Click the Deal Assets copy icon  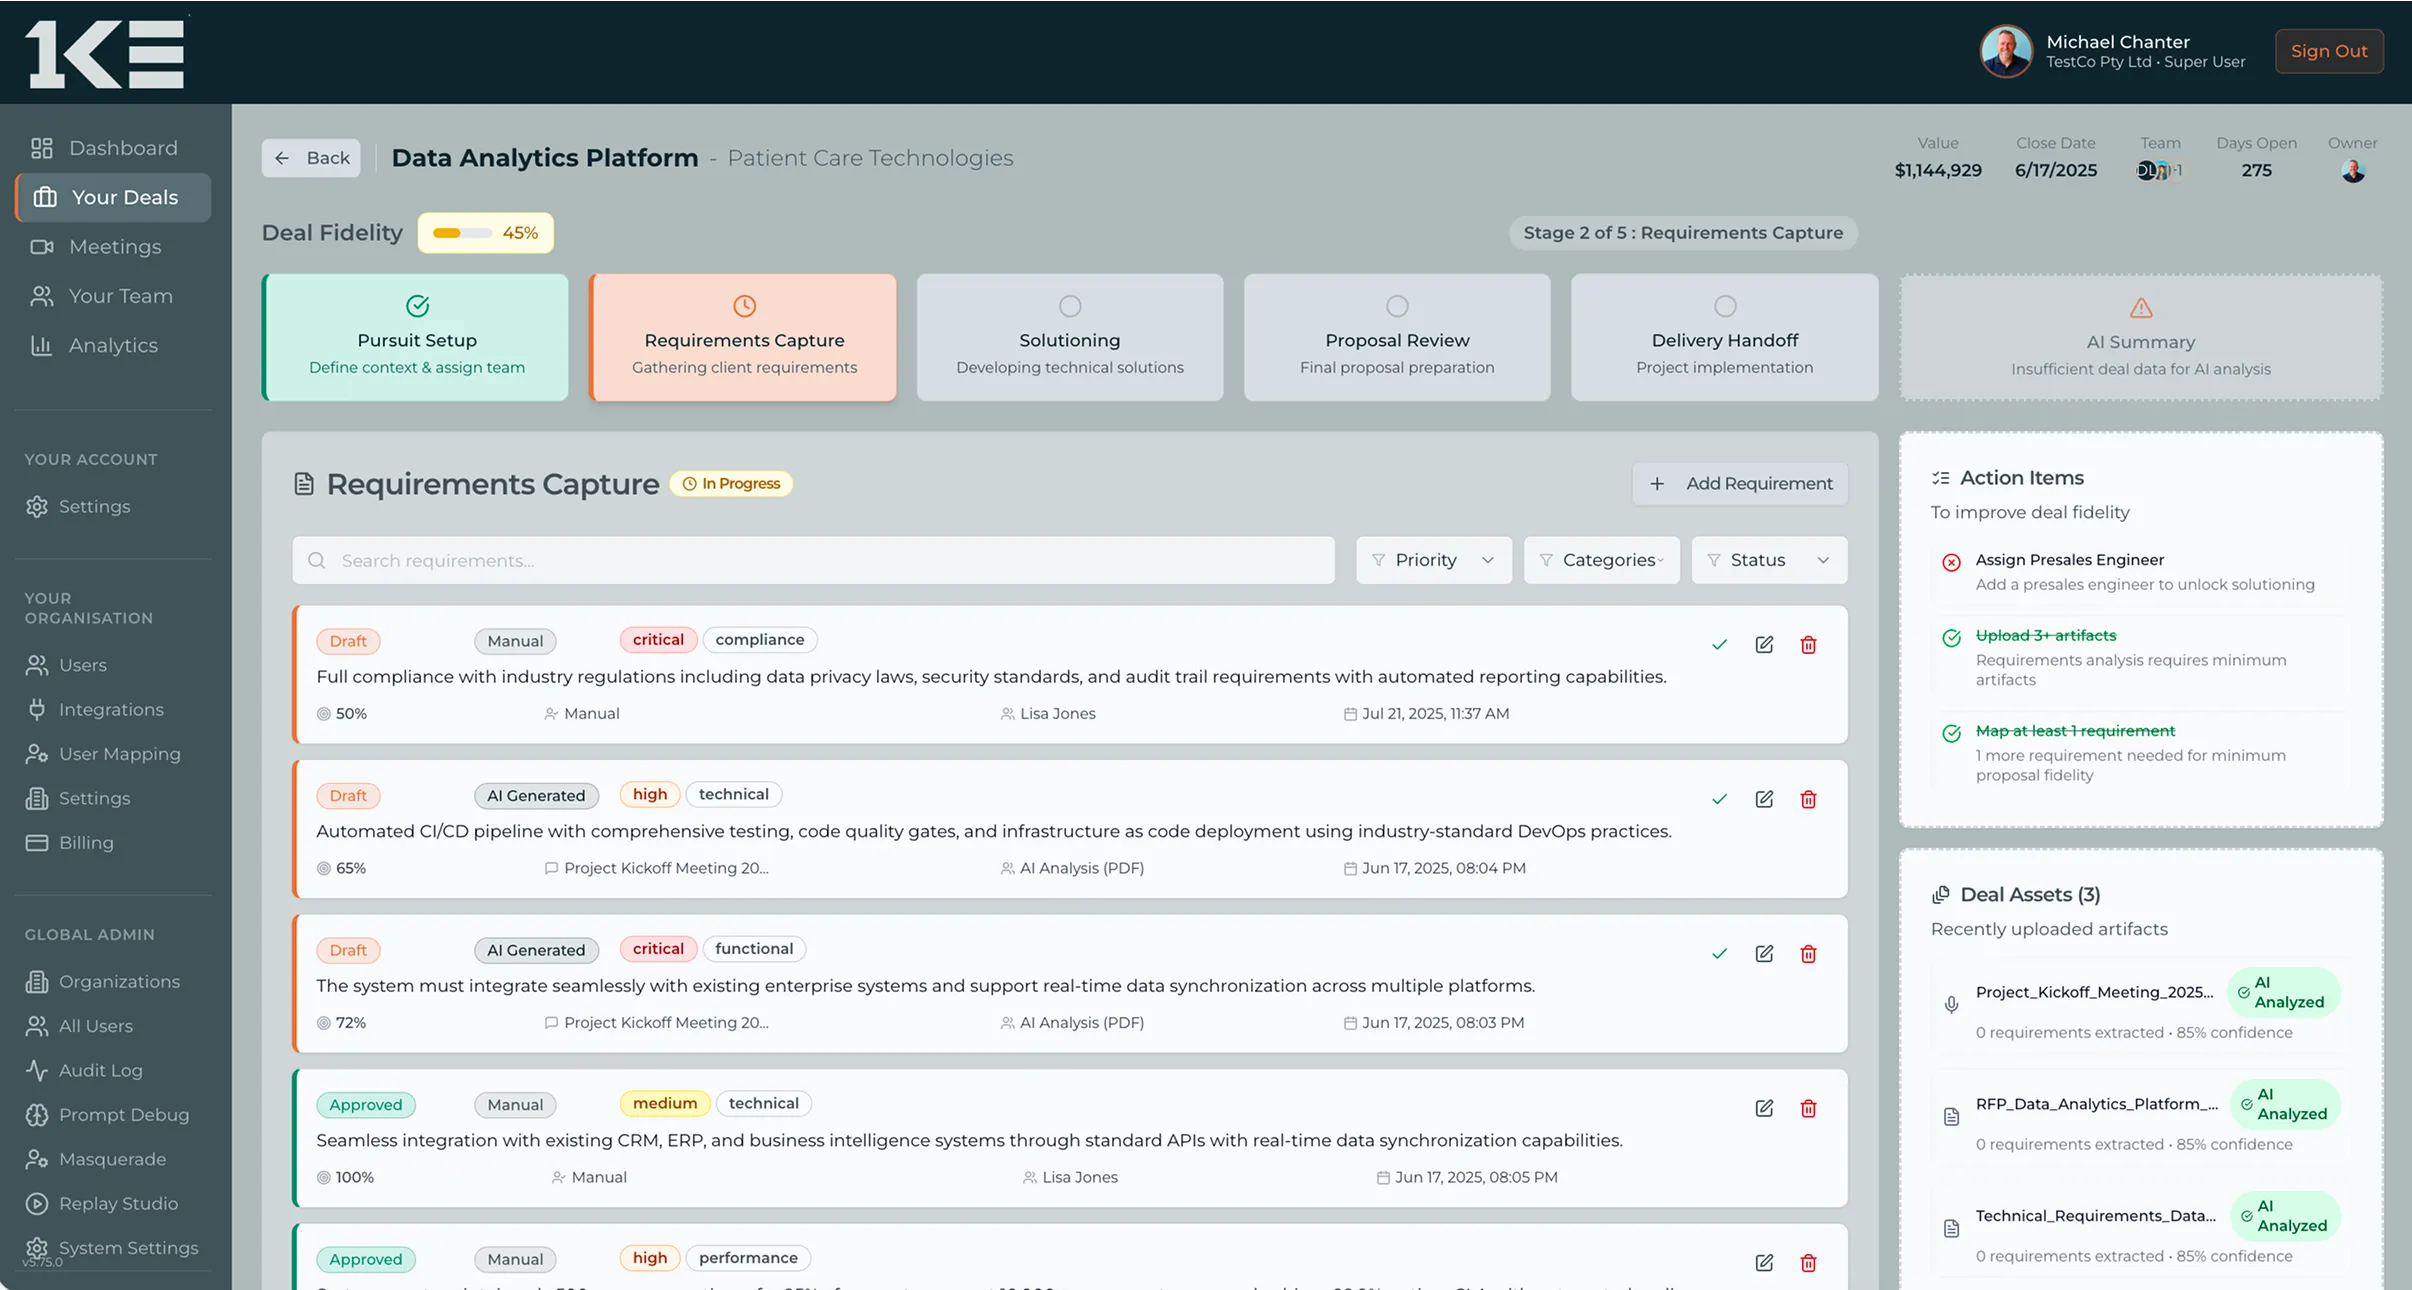[1941, 894]
